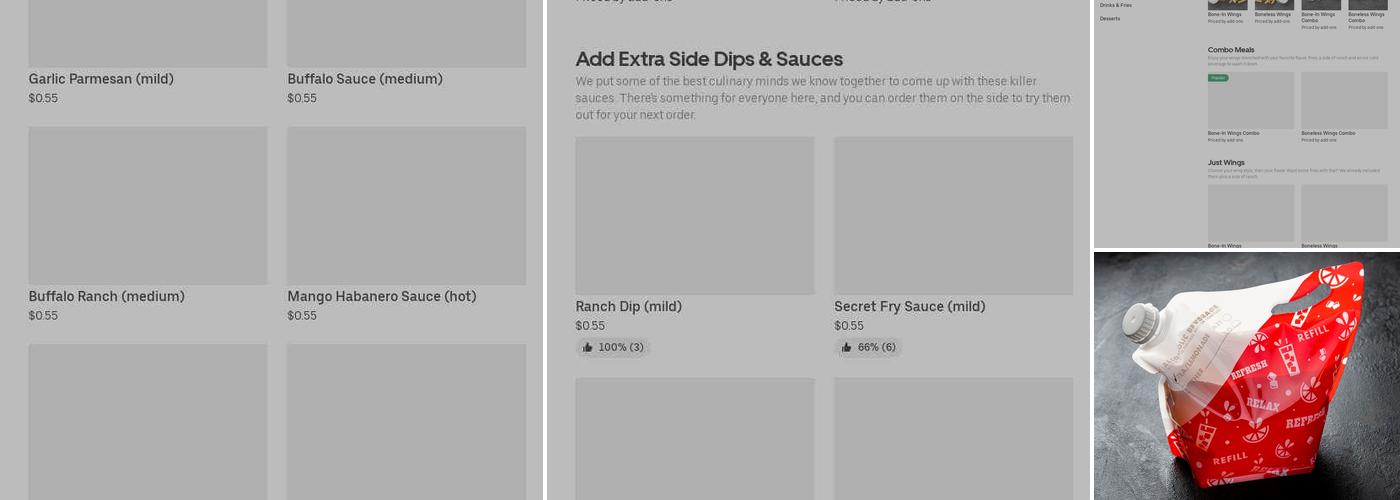Click the Add Extra Side Dips & Sauces heading
The image size is (1400, 500).
(709, 59)
